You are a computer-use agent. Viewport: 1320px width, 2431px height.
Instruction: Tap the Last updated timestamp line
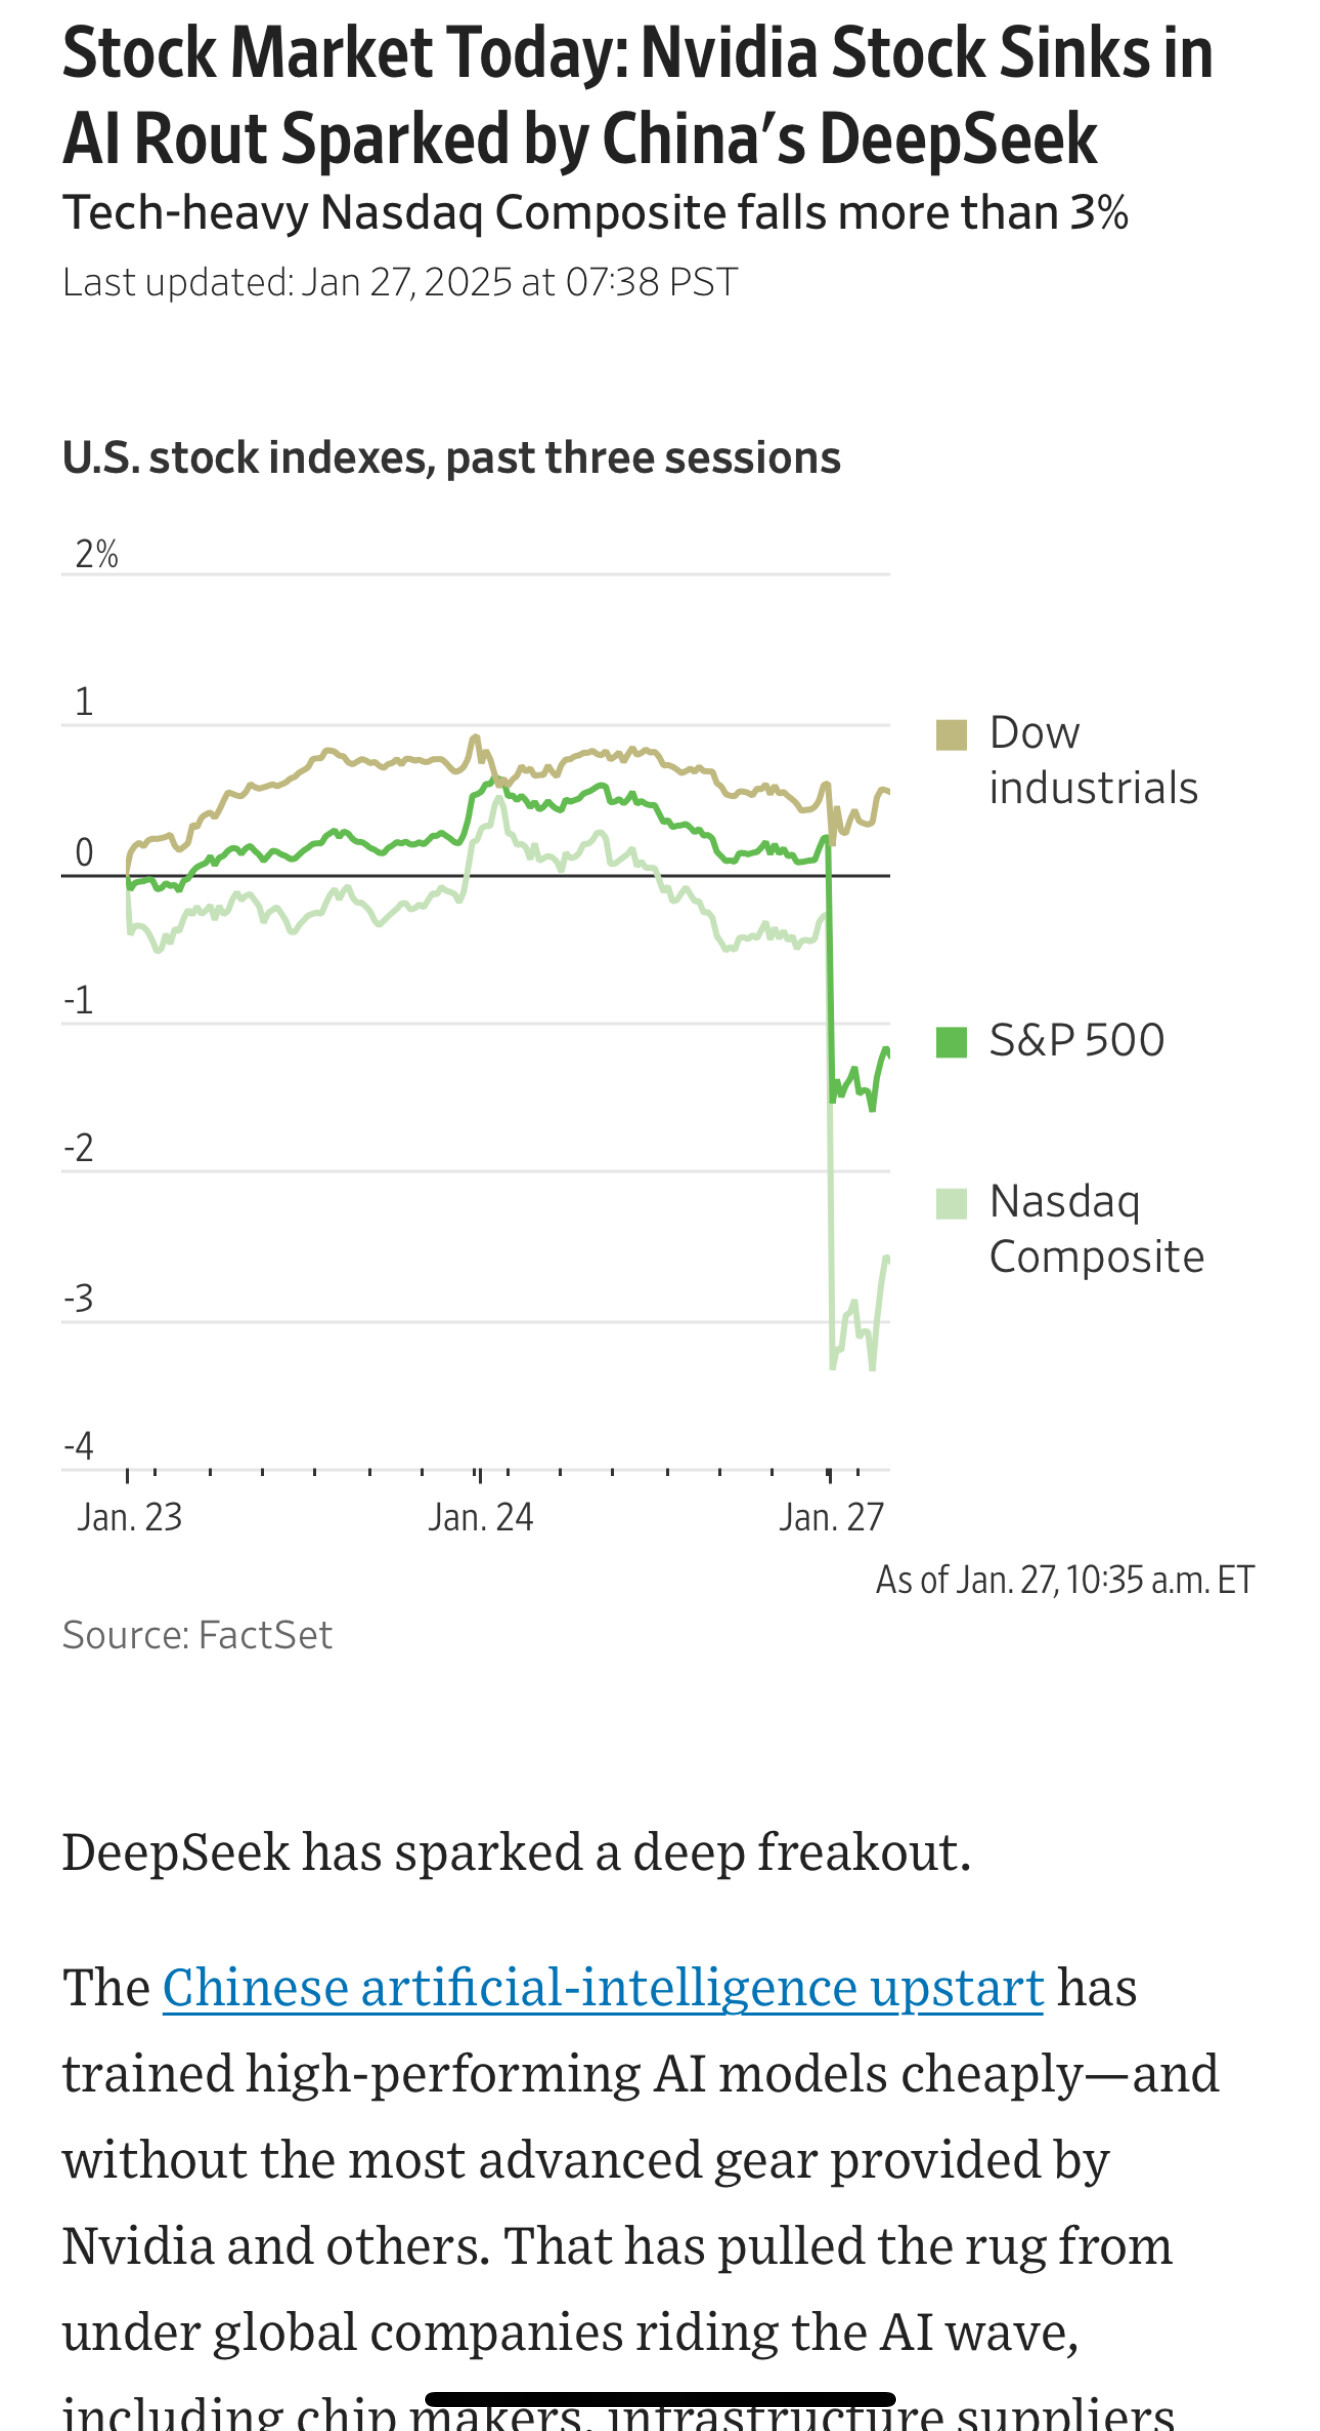pyautogui.click(x=400, y=283)
